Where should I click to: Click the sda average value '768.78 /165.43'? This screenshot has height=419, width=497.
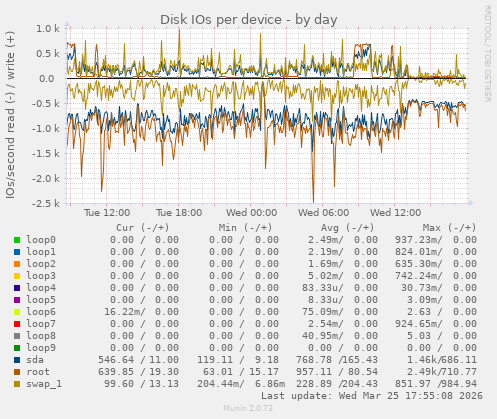[337, 360]
